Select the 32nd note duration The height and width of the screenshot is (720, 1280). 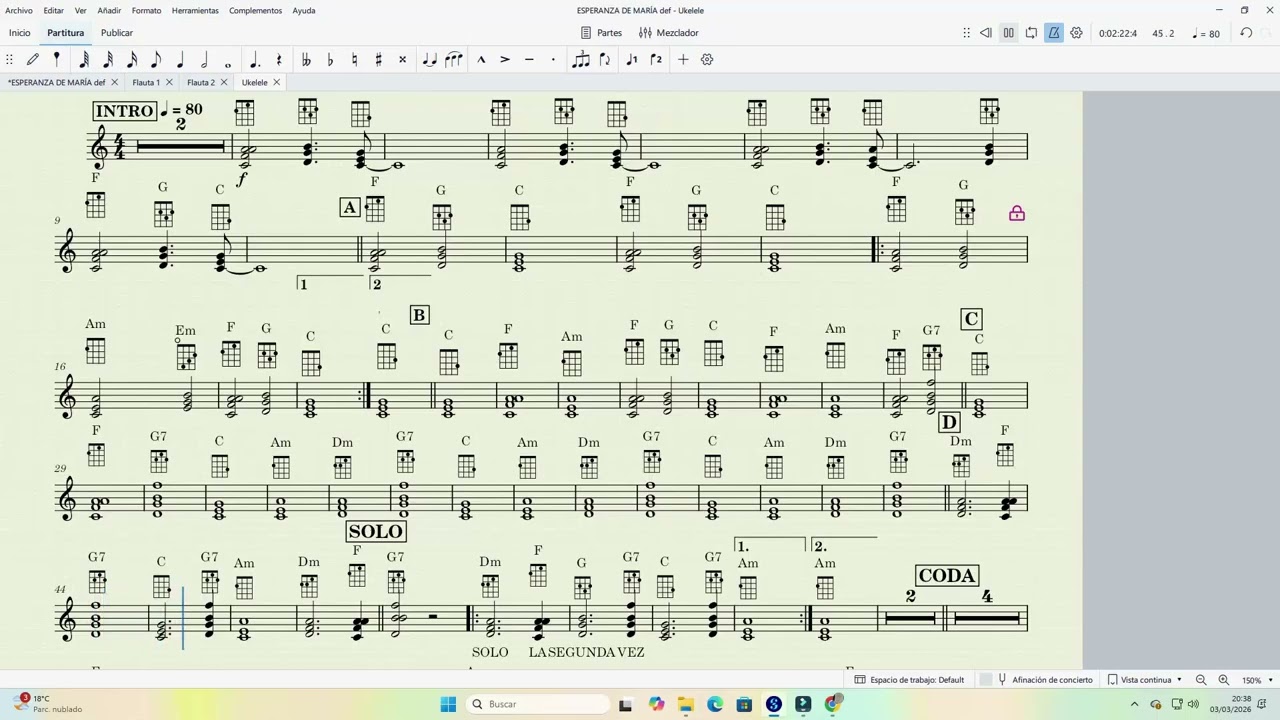[x=108, y=60]
